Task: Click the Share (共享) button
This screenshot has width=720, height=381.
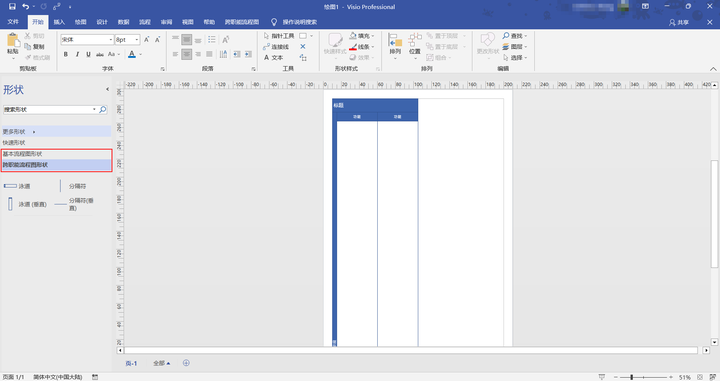Action: coord(679,22)
